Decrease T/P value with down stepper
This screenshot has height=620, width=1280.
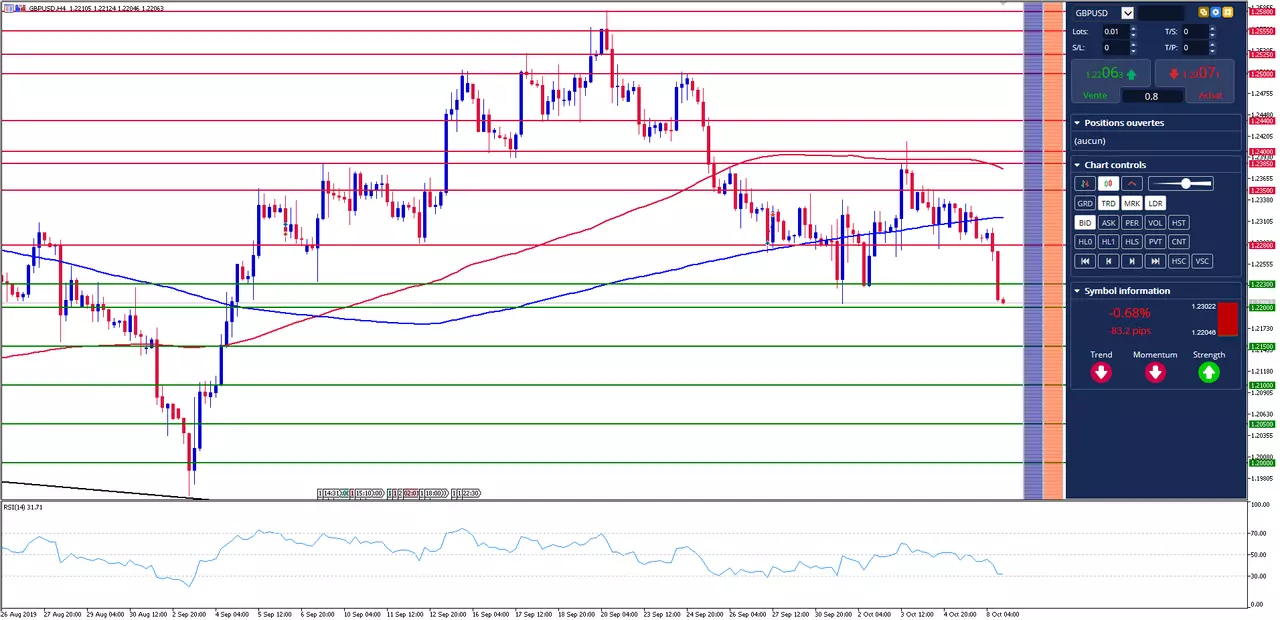click(x=1212, y=51)
